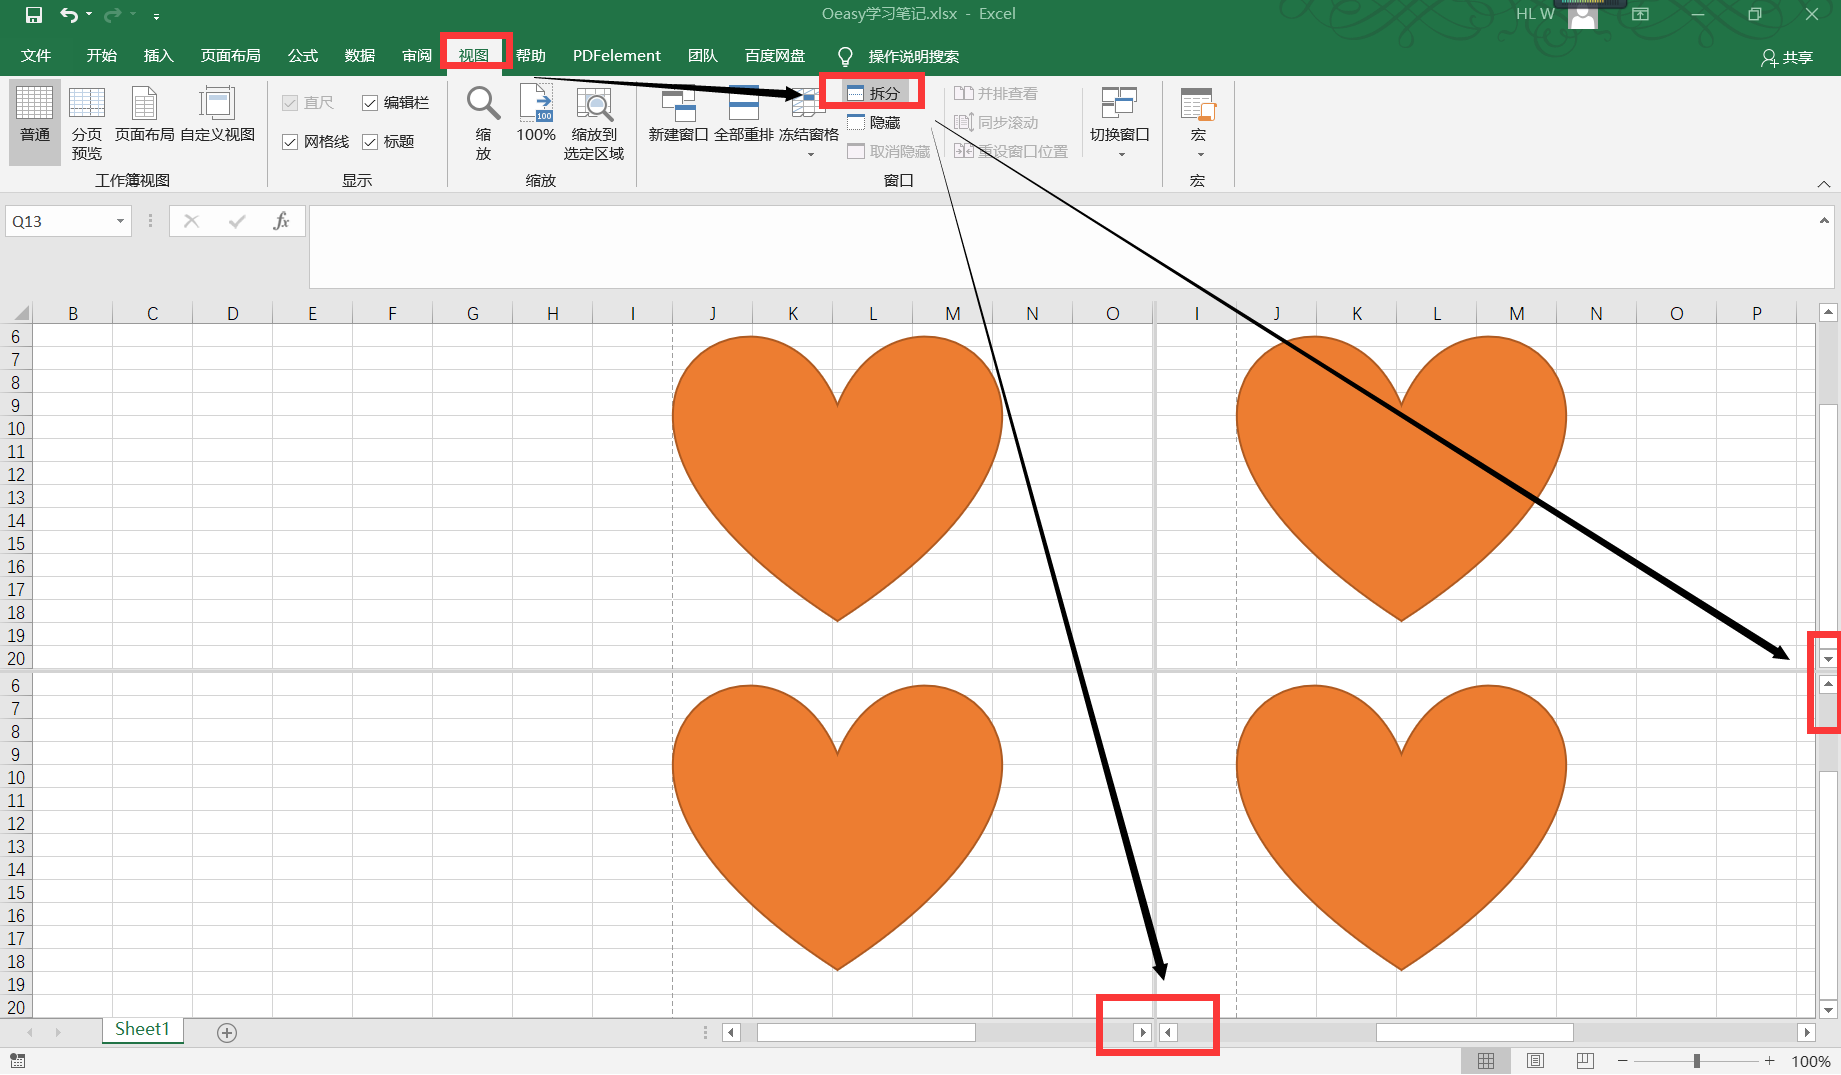The width and height of the screenshot is (1841, 1075).
Task: Open the Page Layout (页面布局) ribbon tab
Action: point(231,56)
